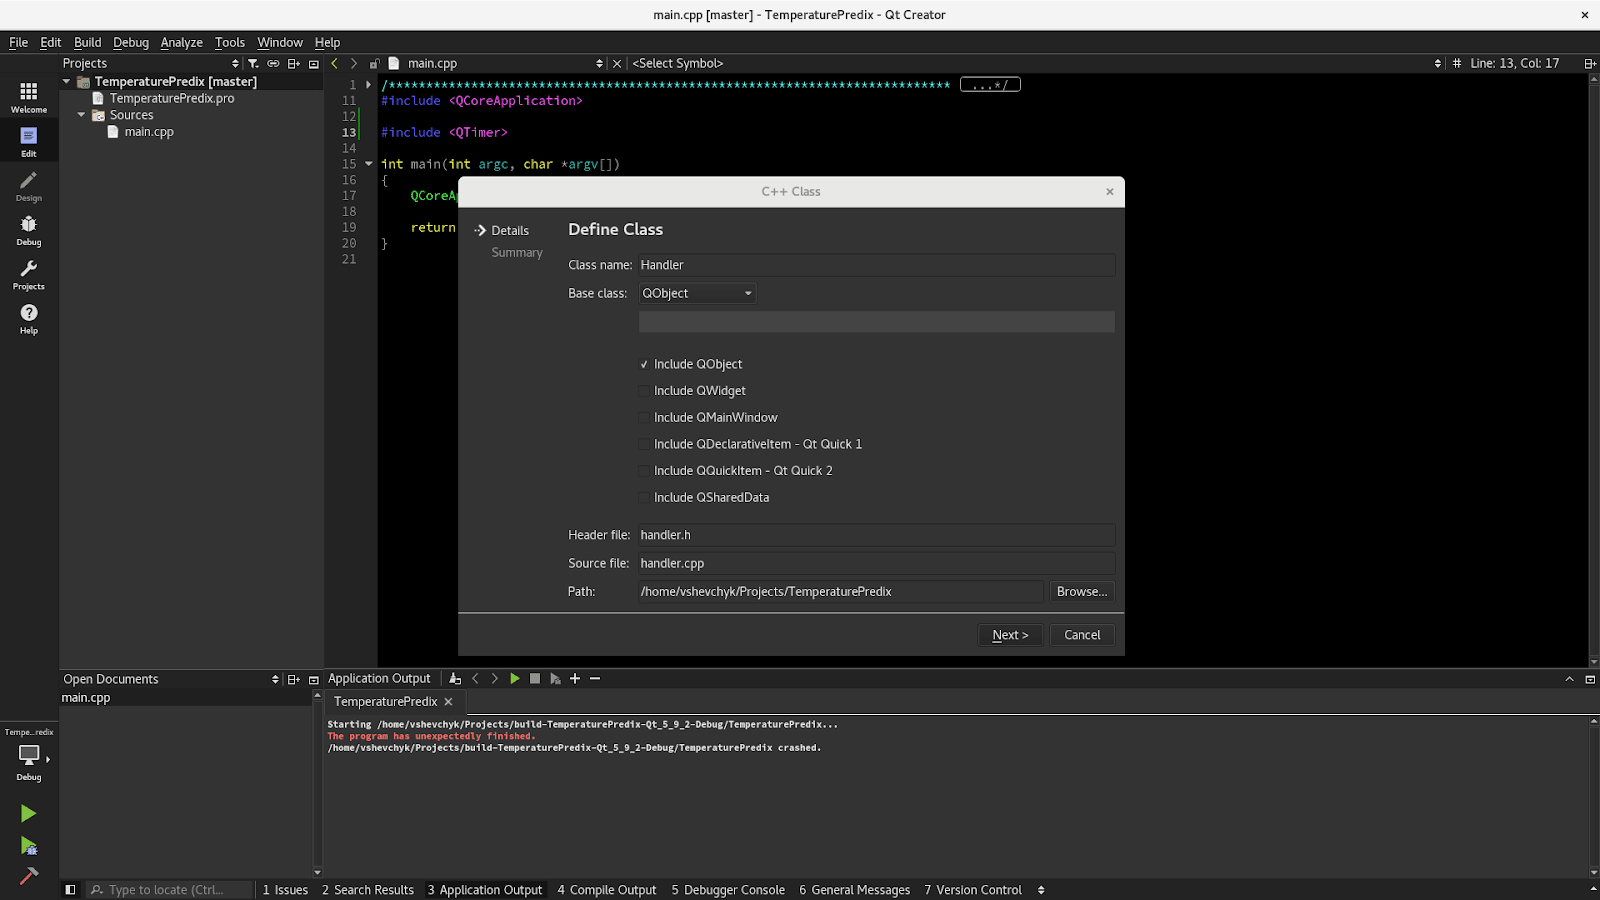The height and width of the screenshot is (900, 1600).
Task: Uncheck the Include QObject checkbox
Action: click(644, 365)
